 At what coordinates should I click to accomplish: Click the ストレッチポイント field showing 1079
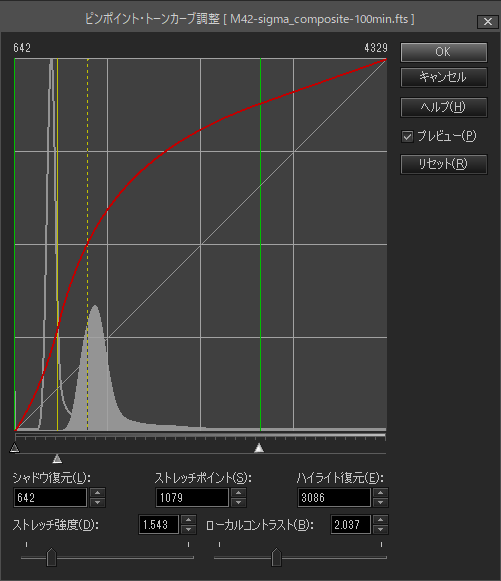coord(192,498)
